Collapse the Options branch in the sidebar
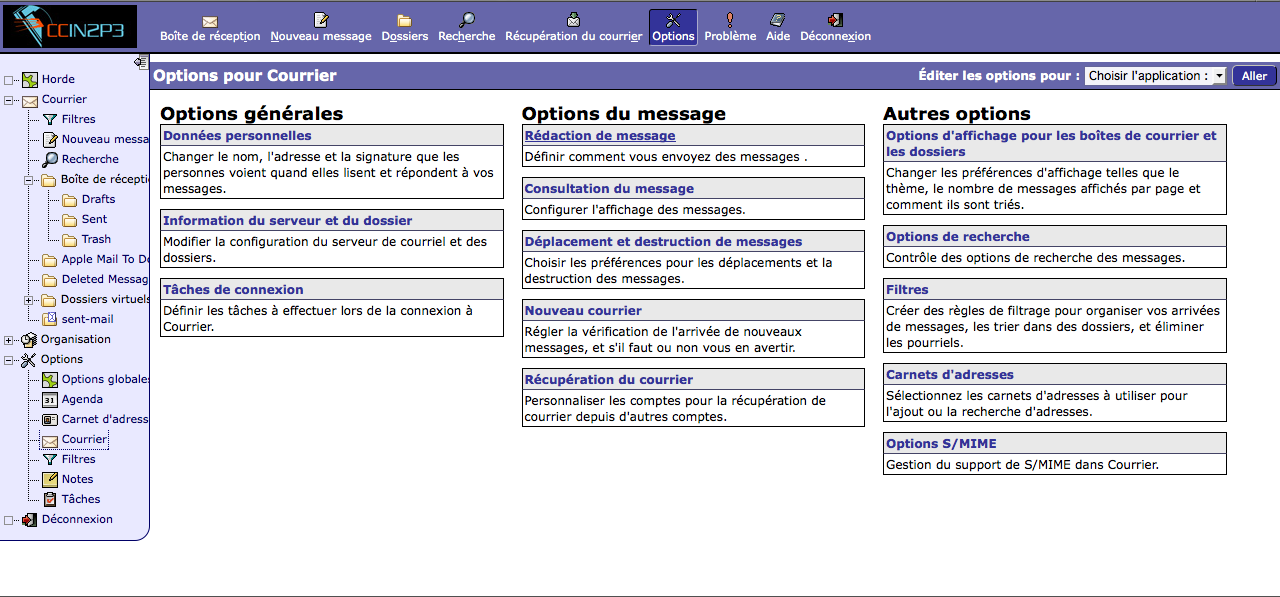The width and height of the screenshot is (1280, 597). pyautogui.click(x=10, y=360)
